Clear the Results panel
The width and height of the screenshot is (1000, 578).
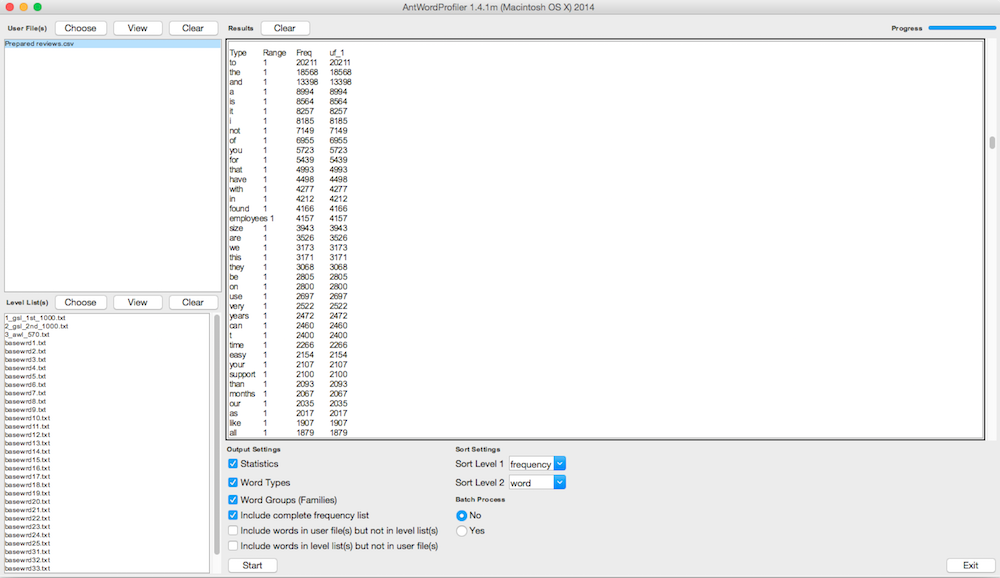(285, 28)
